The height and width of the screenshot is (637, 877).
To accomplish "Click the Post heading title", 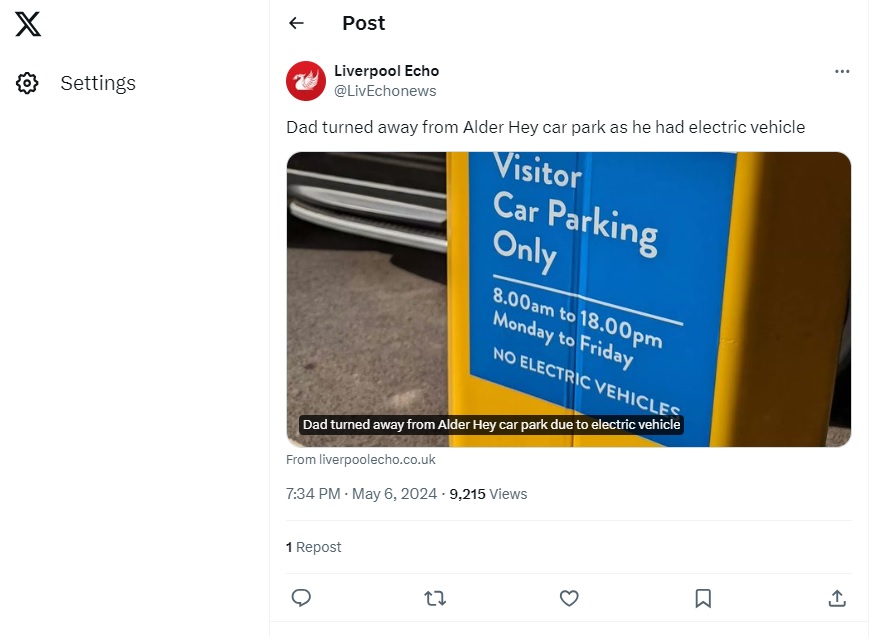I will tap(363, 23).
